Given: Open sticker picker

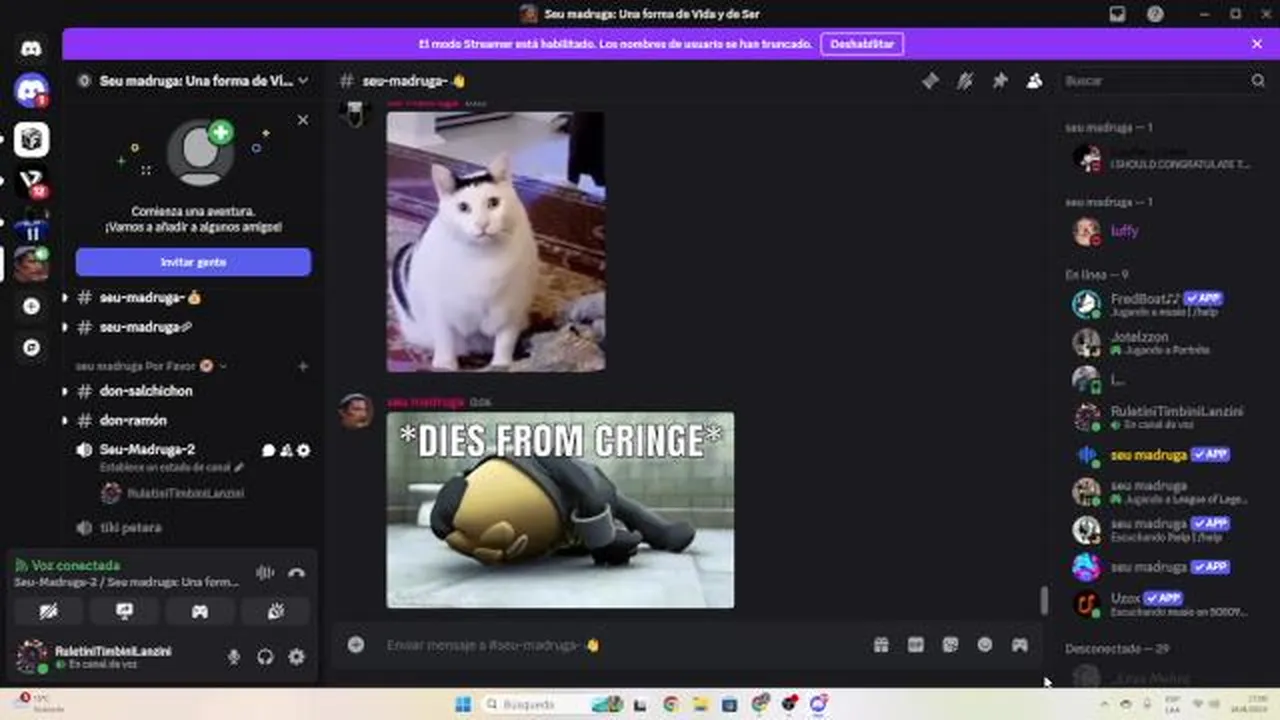Looking at the screenshot, I should (950, 645).
